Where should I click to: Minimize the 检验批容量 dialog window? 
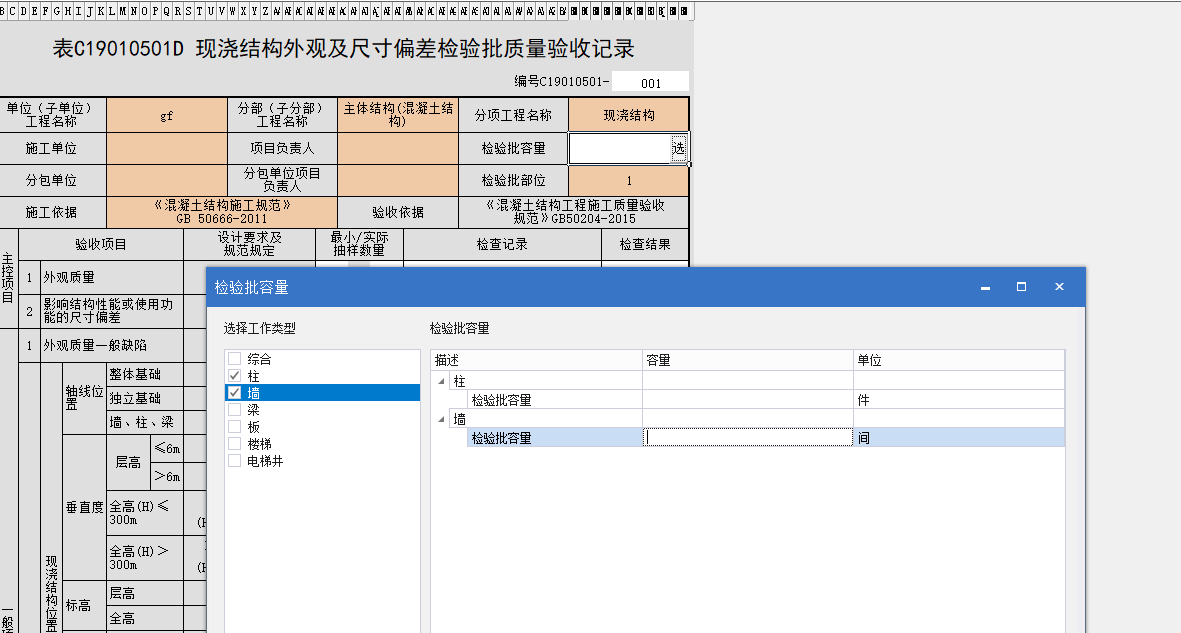[985, 287]
